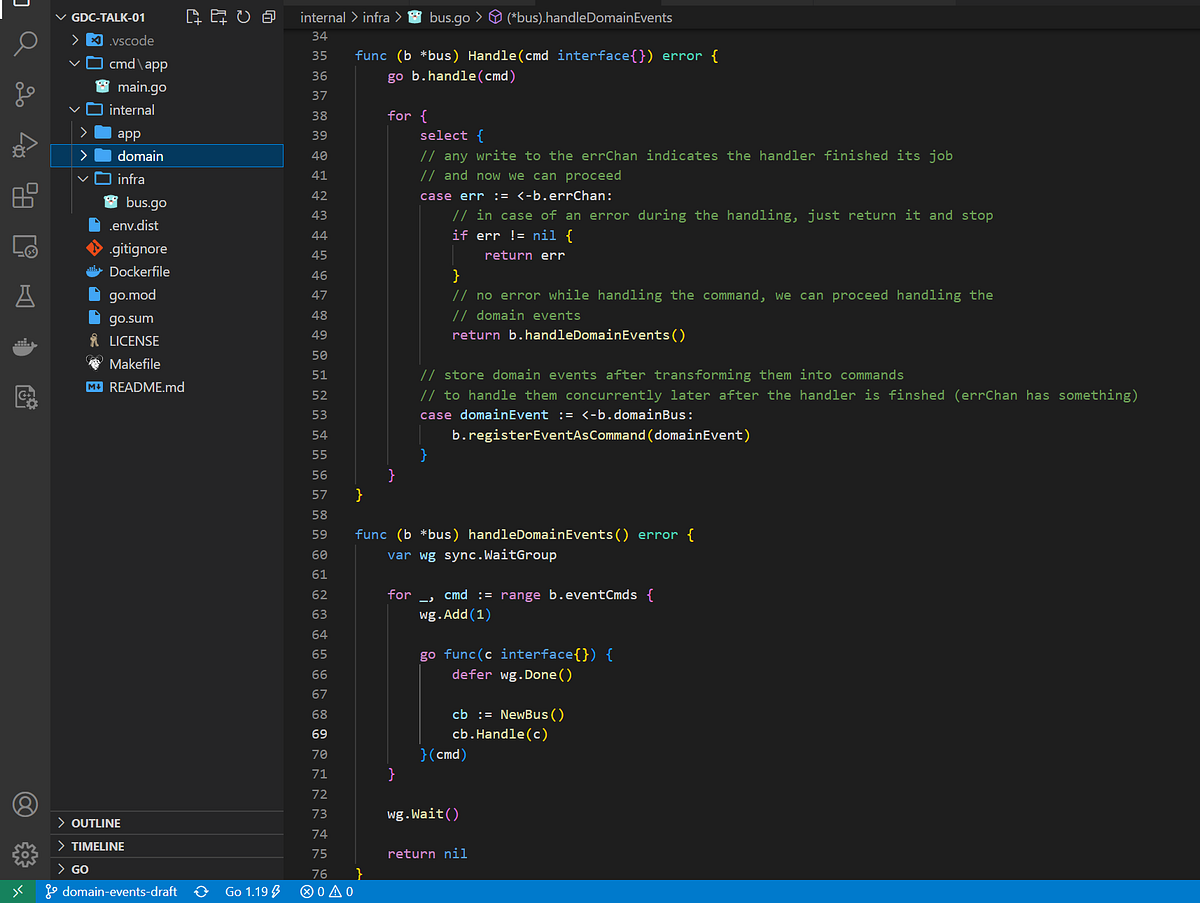Click handleDomainEvents breadcrumb symbol
Viewport: 1200px width, 903px height.
(590, 18)
